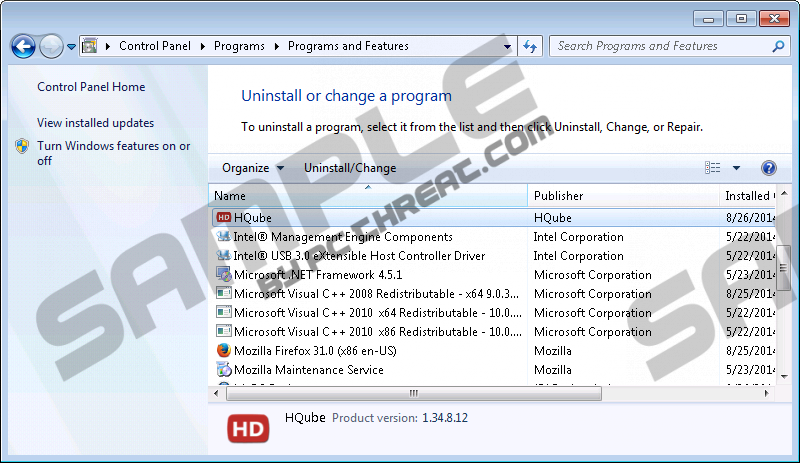800x463 pixels.
Task: Select the HQube red HD icon entry
Action: point(224,218)
